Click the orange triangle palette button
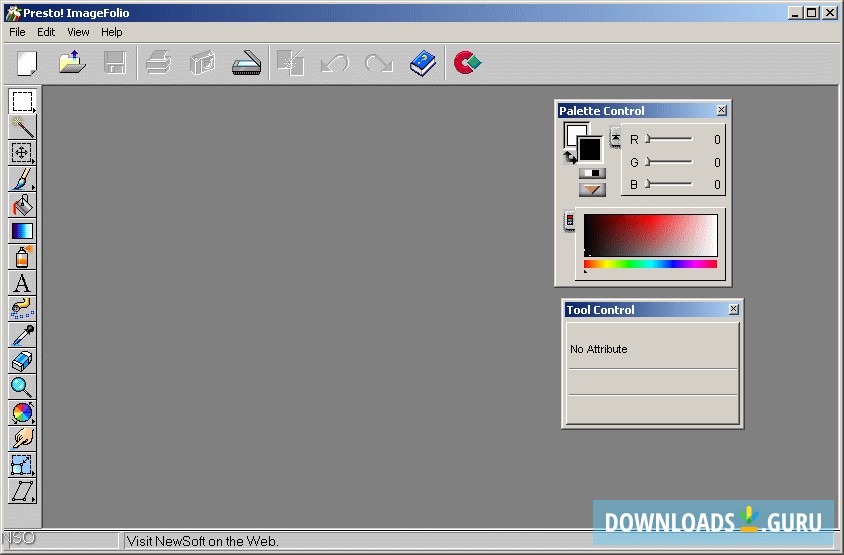The image size is (844, 555). 592,189
